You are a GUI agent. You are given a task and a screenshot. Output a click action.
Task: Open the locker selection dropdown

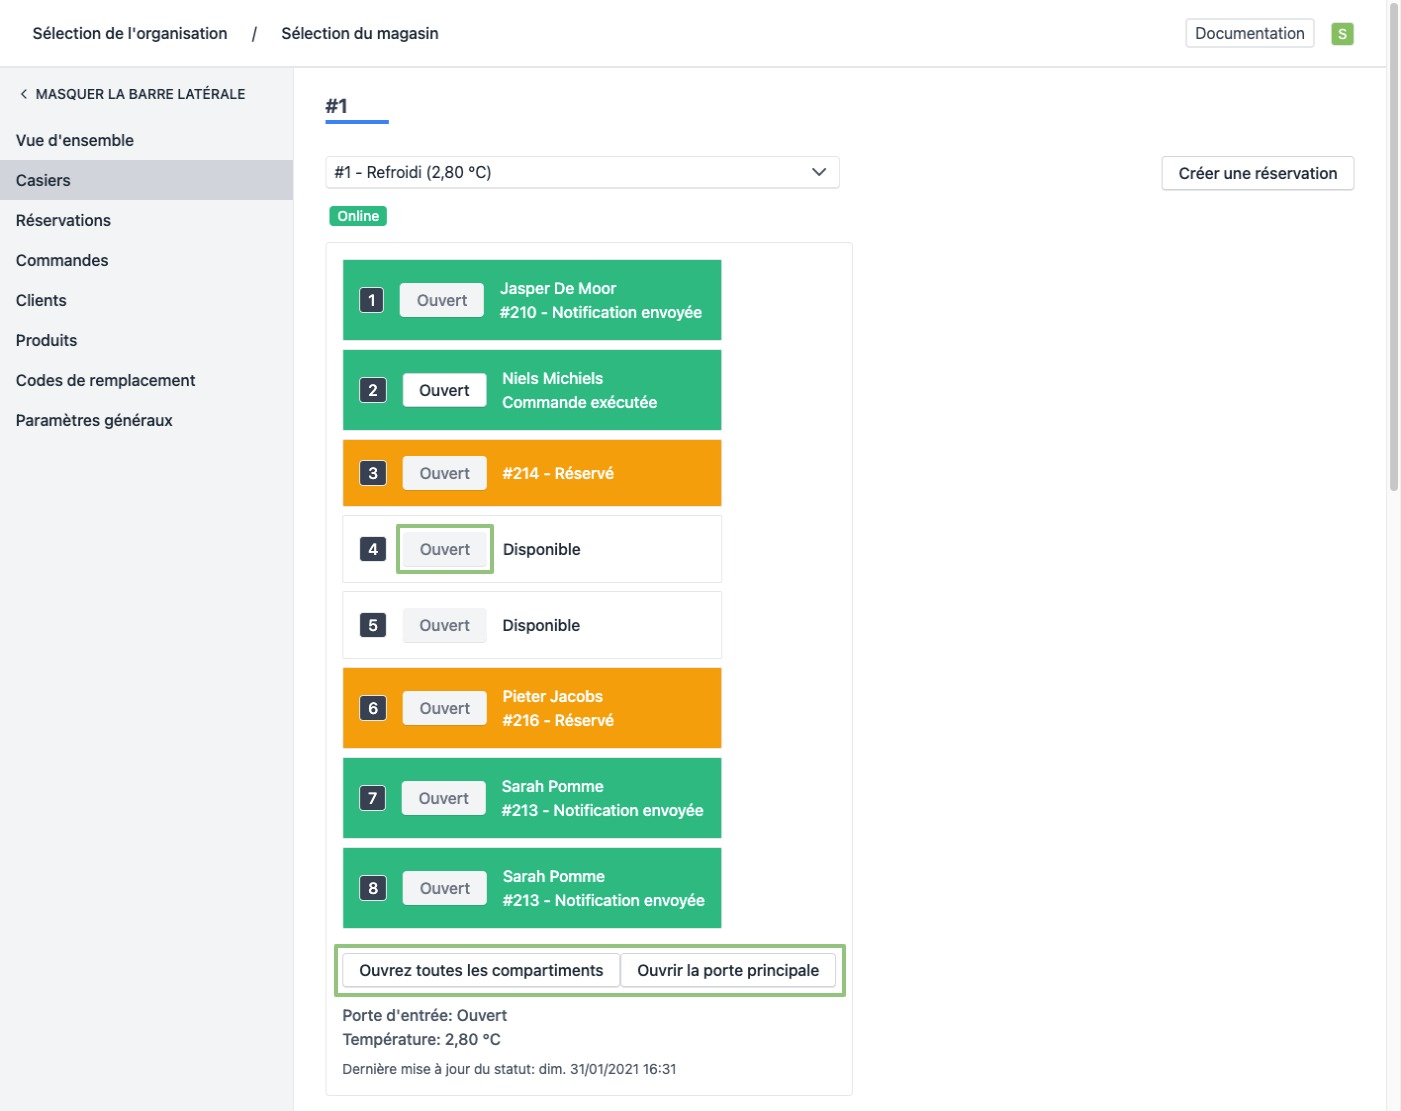(x=582, y=172)
